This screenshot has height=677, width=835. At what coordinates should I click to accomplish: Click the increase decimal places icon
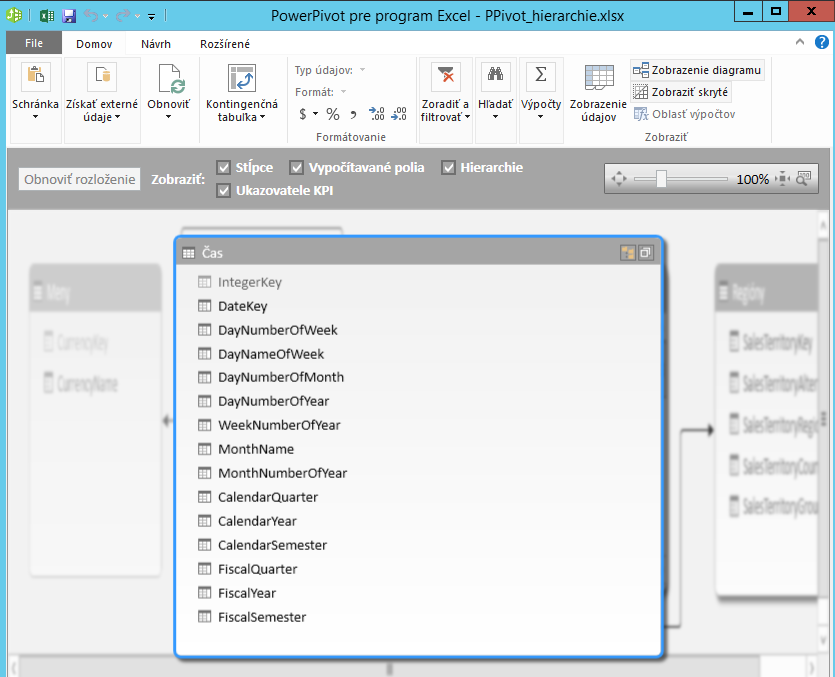[x=376, y=113]
